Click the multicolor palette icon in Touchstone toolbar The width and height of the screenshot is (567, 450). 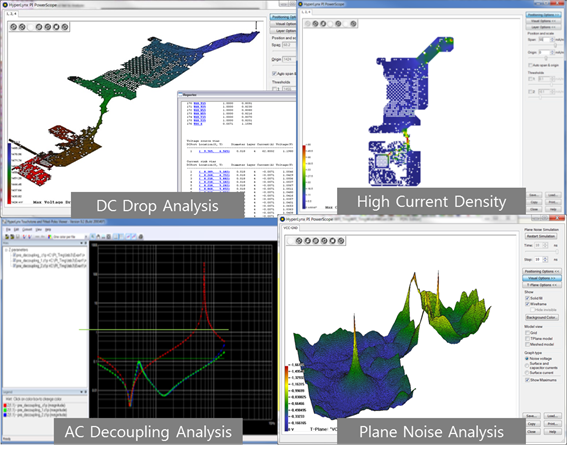(x=50, y=237)
